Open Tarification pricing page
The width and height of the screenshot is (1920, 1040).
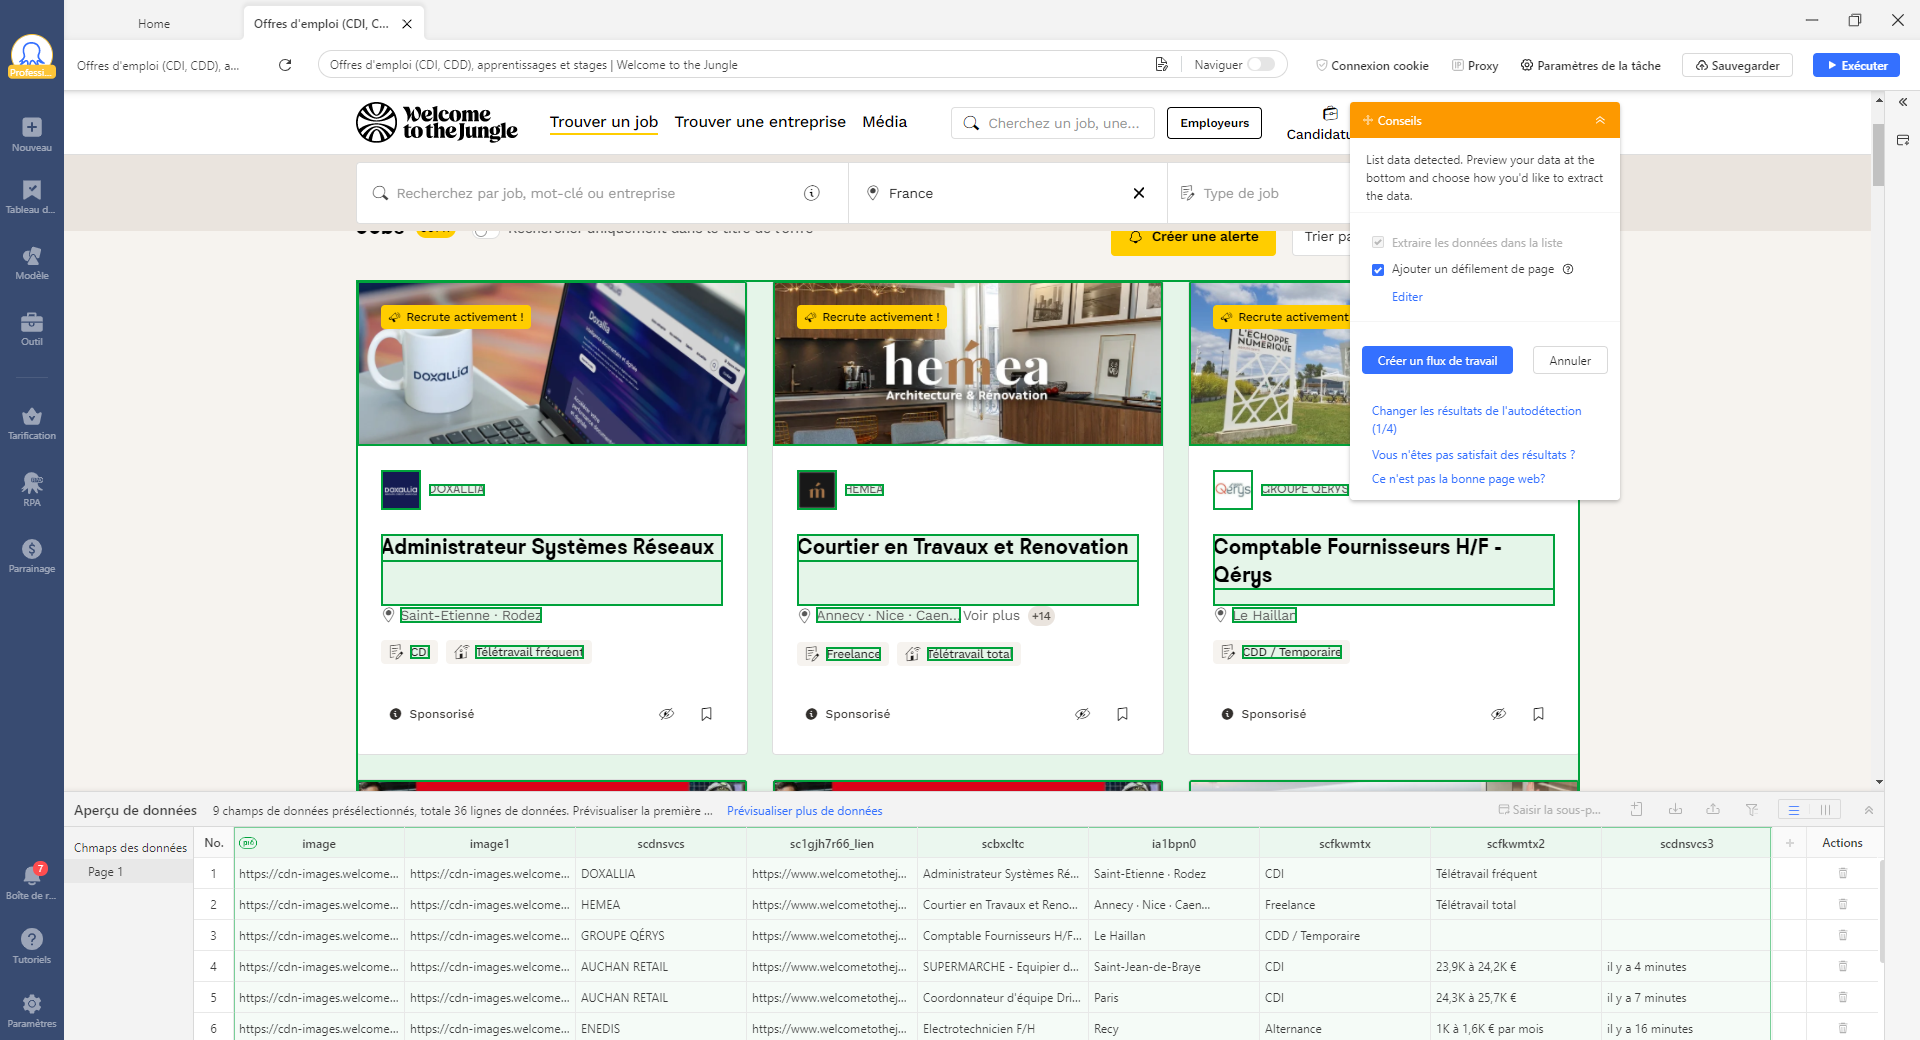[32, 423]
